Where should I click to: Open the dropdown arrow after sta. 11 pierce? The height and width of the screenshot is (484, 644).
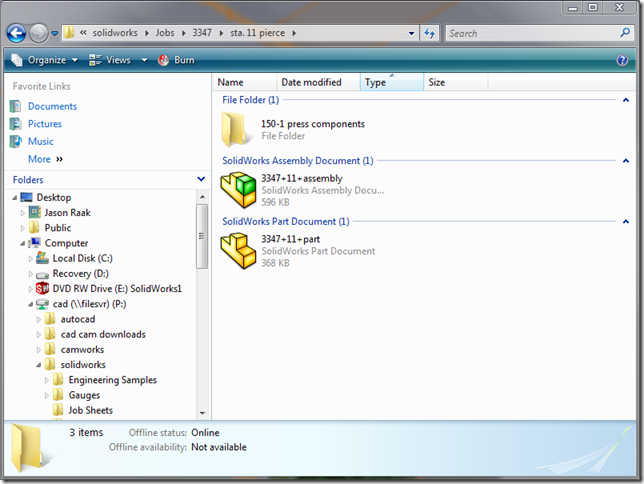(294, 33)
